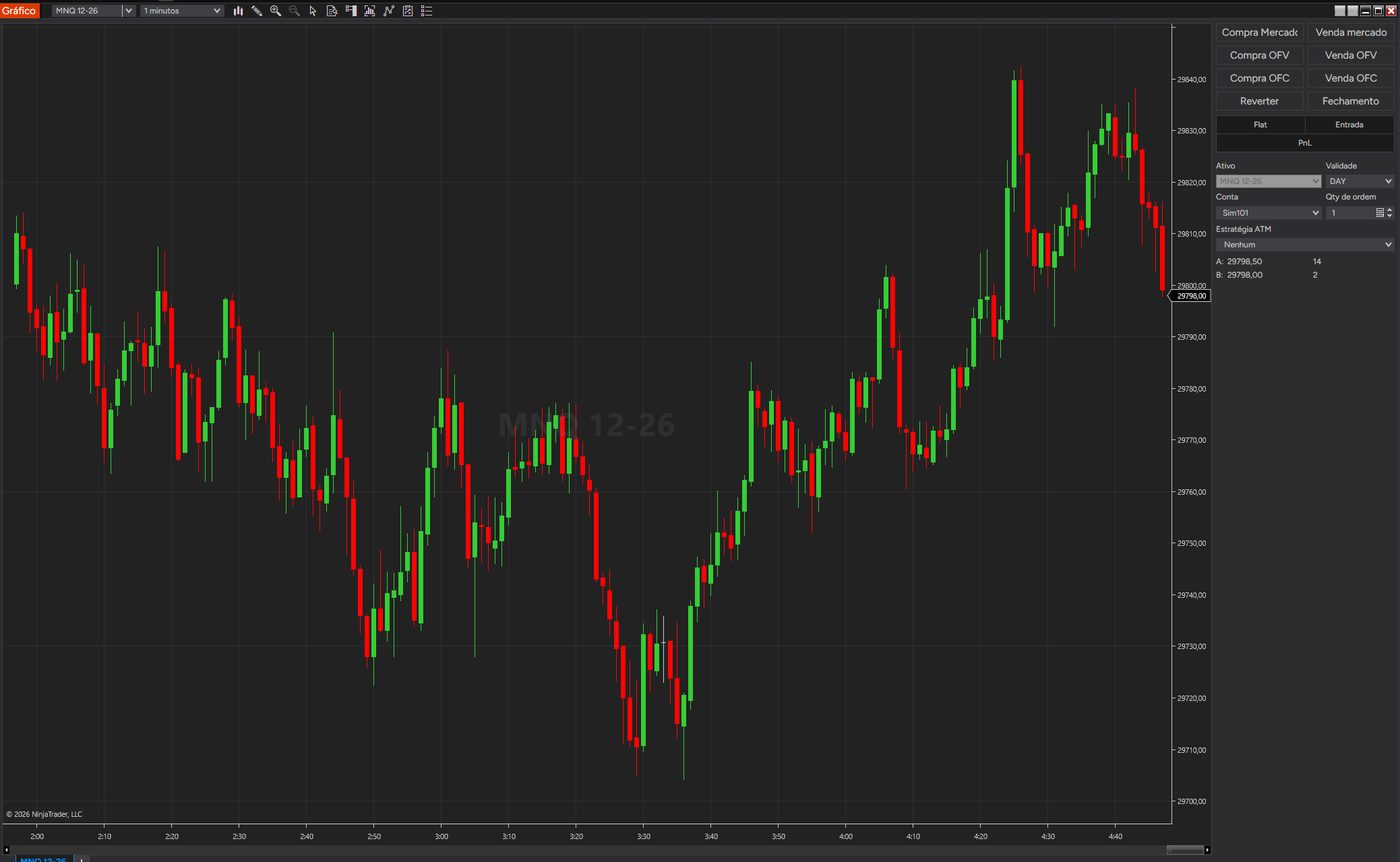Open the chart bar style icon
This screenshot has width=1400, height=862.
click(238, 11)
